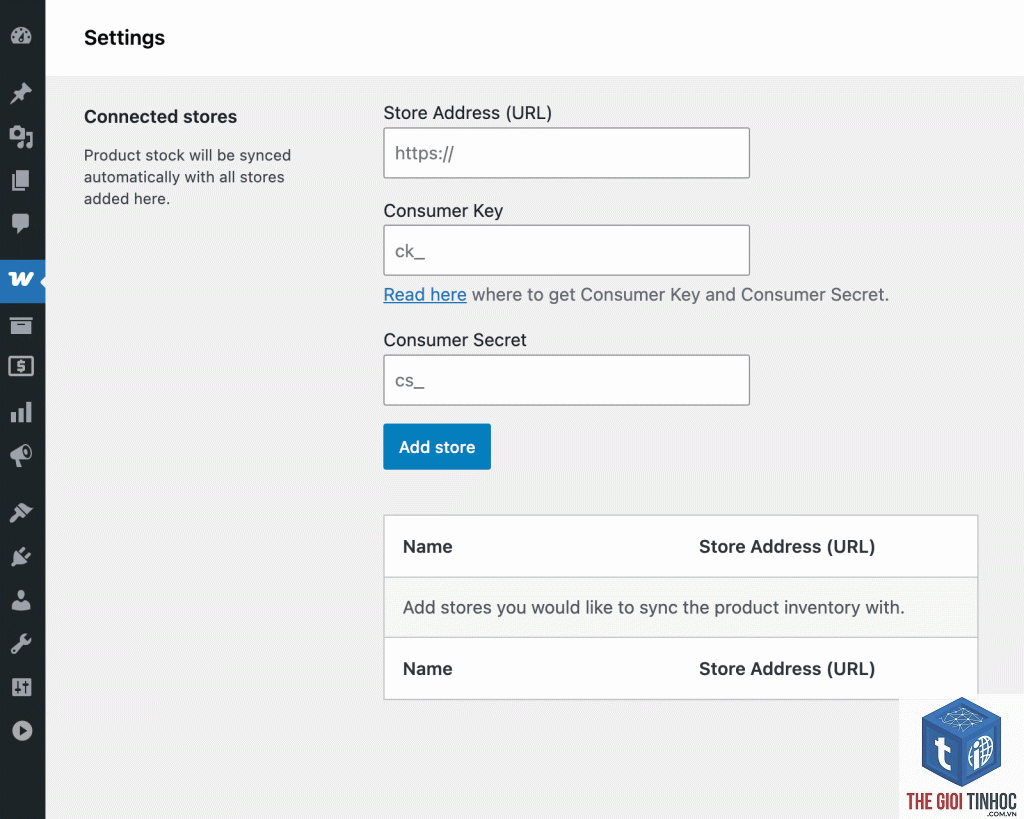Click the top Store Address (URL) column header

(786, 547)
